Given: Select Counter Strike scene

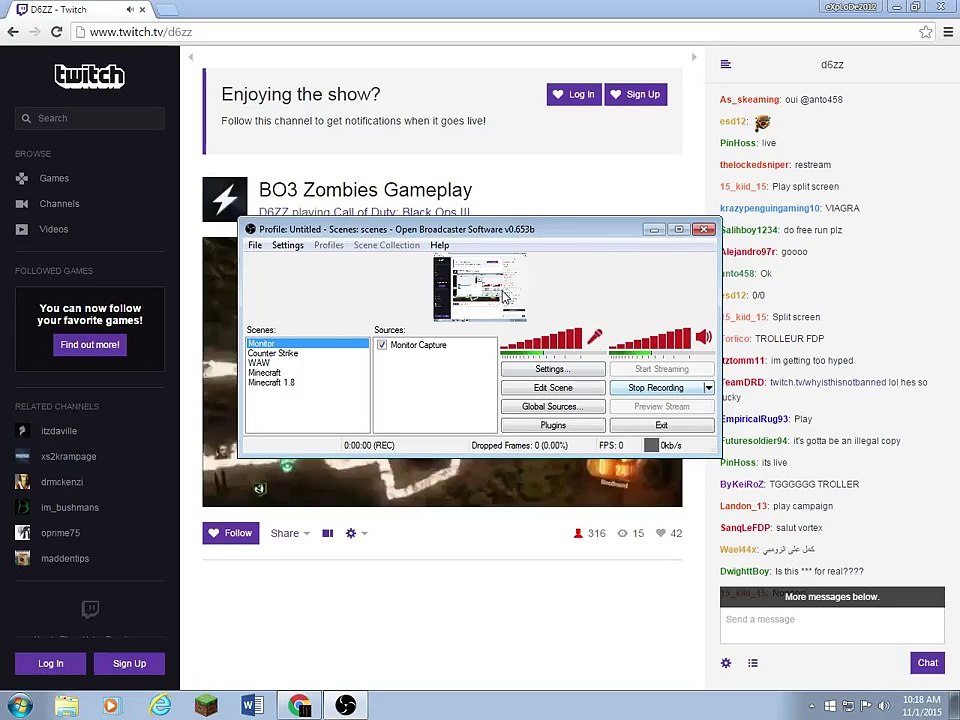Looking at the screenshot, I should tap(273, 353).
